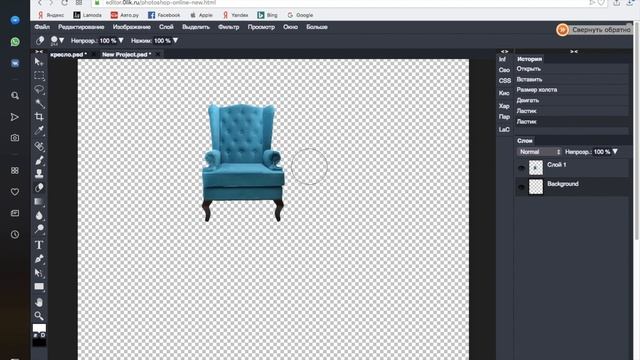Open the Google bookmark
The image size is (640, 360).
pyautogui.click(x=300, y=15)
